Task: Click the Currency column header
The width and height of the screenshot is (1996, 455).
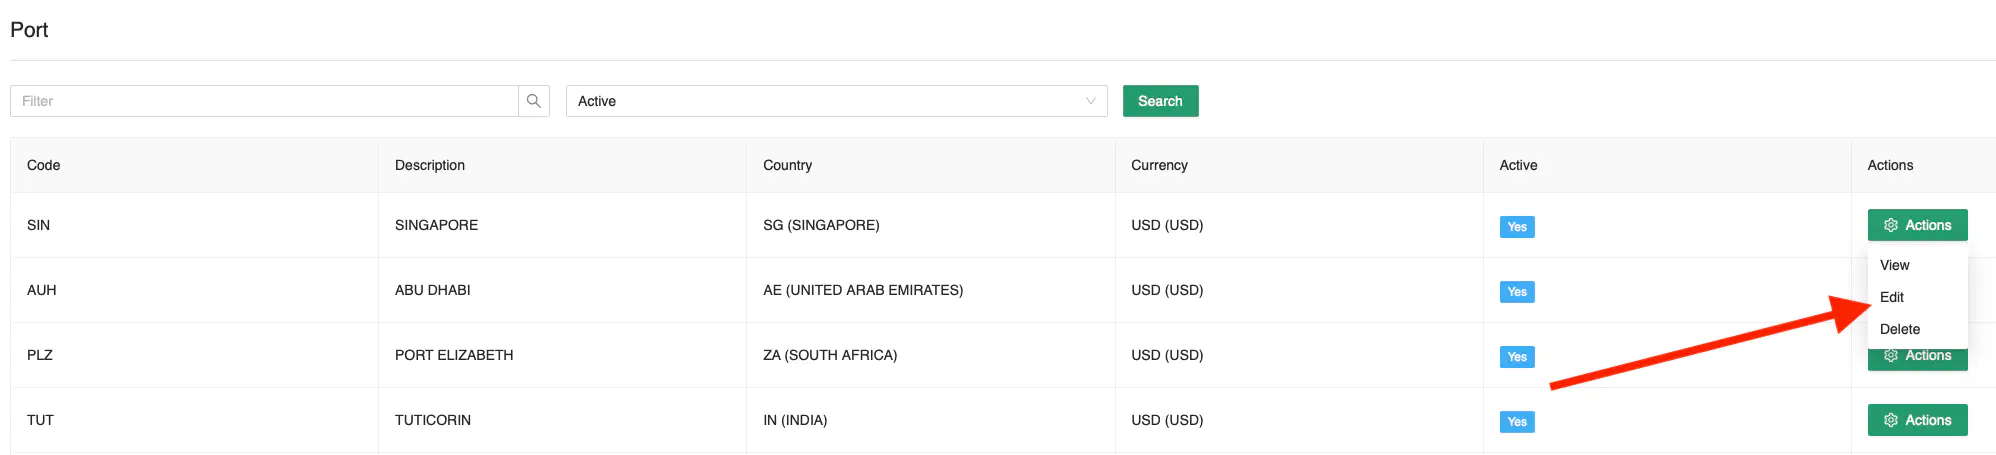Action: pyautogui.click(x=1159, y=165)
